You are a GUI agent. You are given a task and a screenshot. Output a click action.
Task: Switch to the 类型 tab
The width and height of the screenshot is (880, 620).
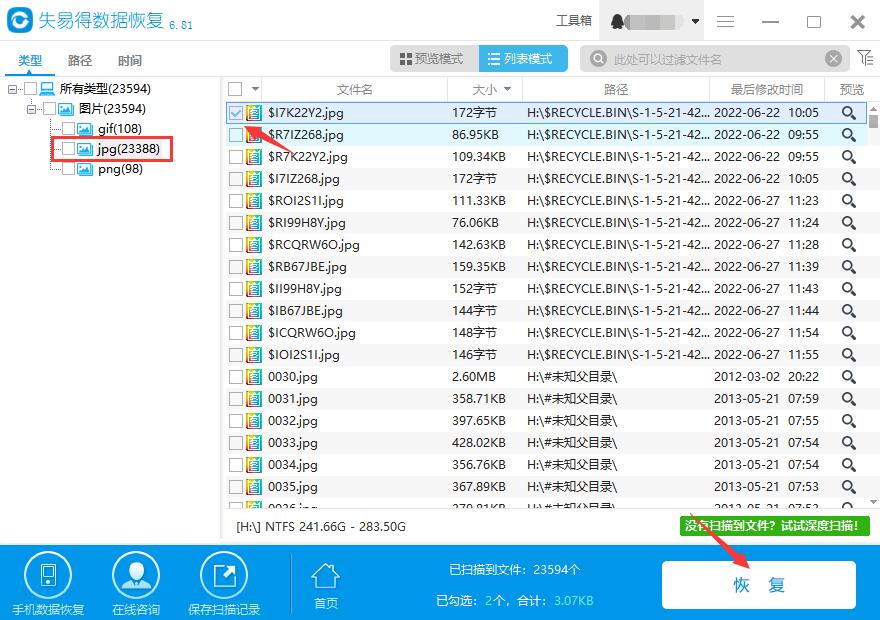coord(30,60)
